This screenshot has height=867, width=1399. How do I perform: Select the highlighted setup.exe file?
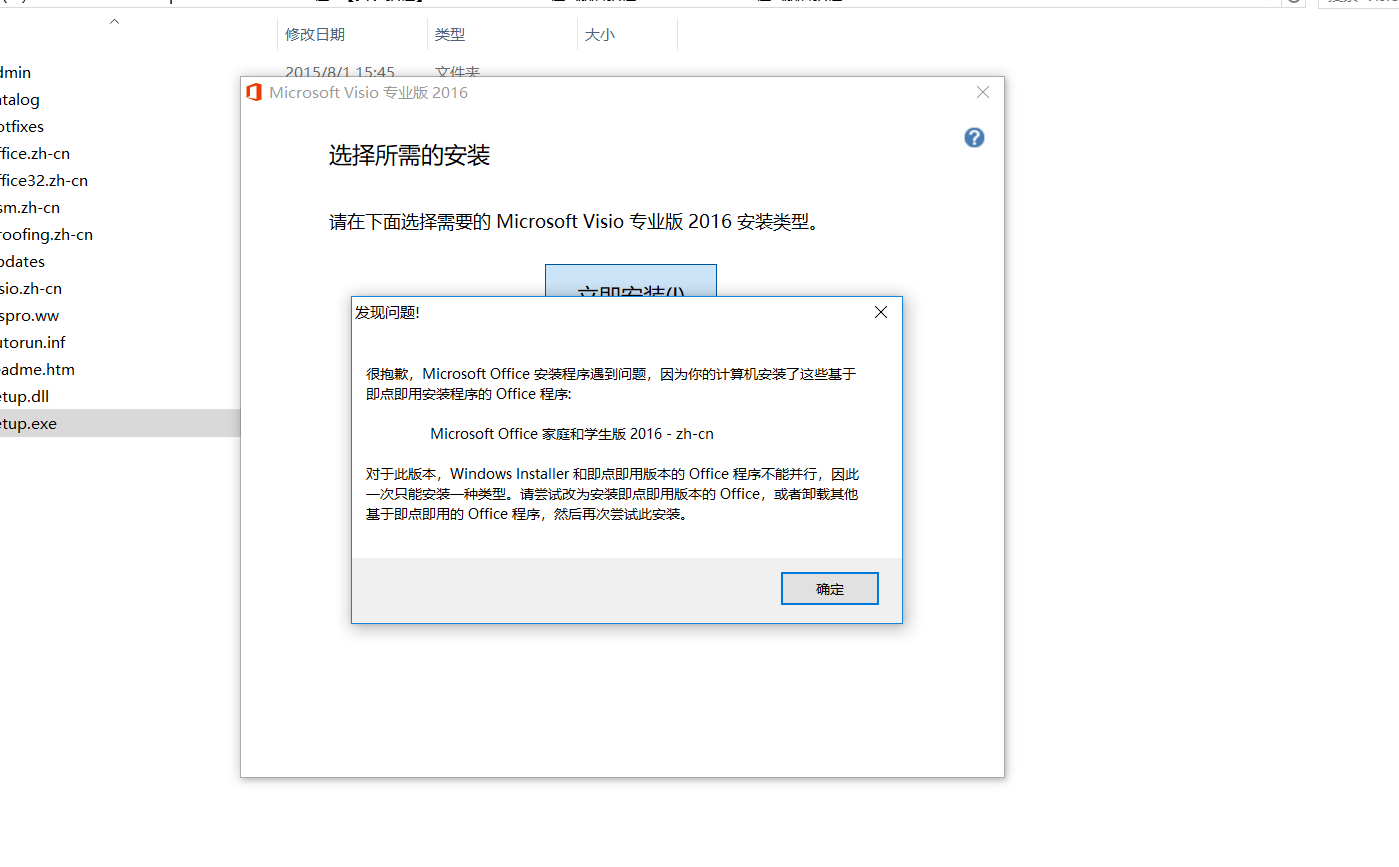coord(120,423)
